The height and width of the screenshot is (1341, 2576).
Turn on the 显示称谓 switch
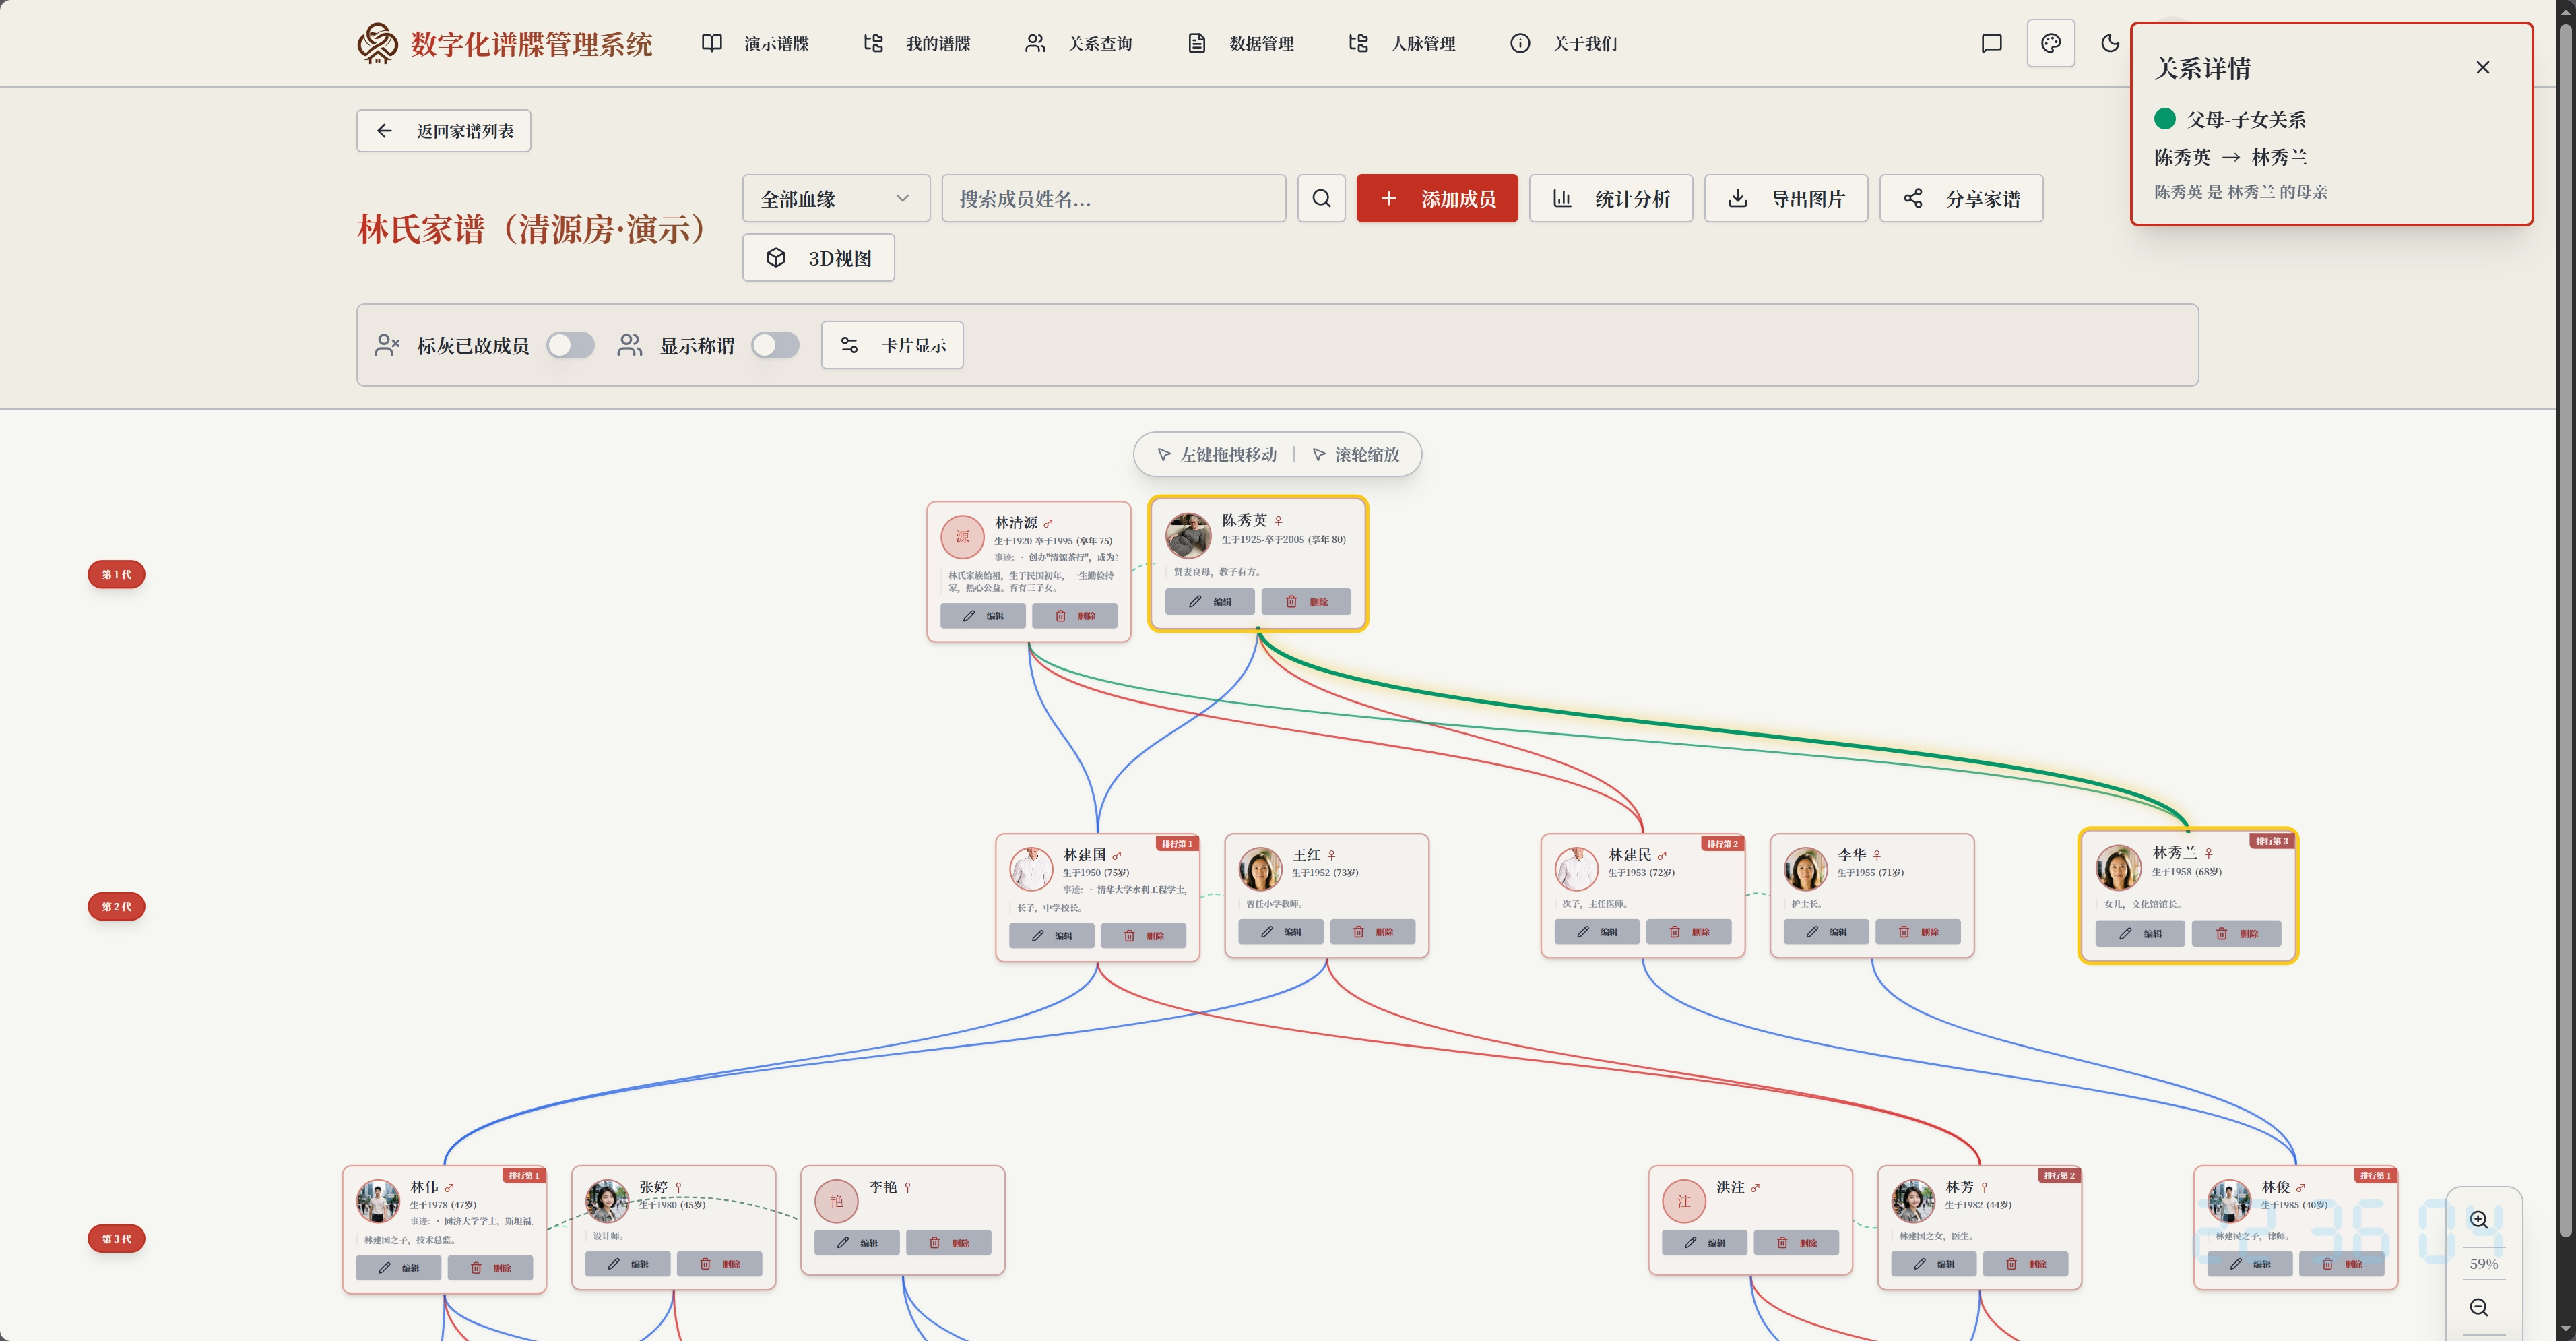click(x=775, y=345)
